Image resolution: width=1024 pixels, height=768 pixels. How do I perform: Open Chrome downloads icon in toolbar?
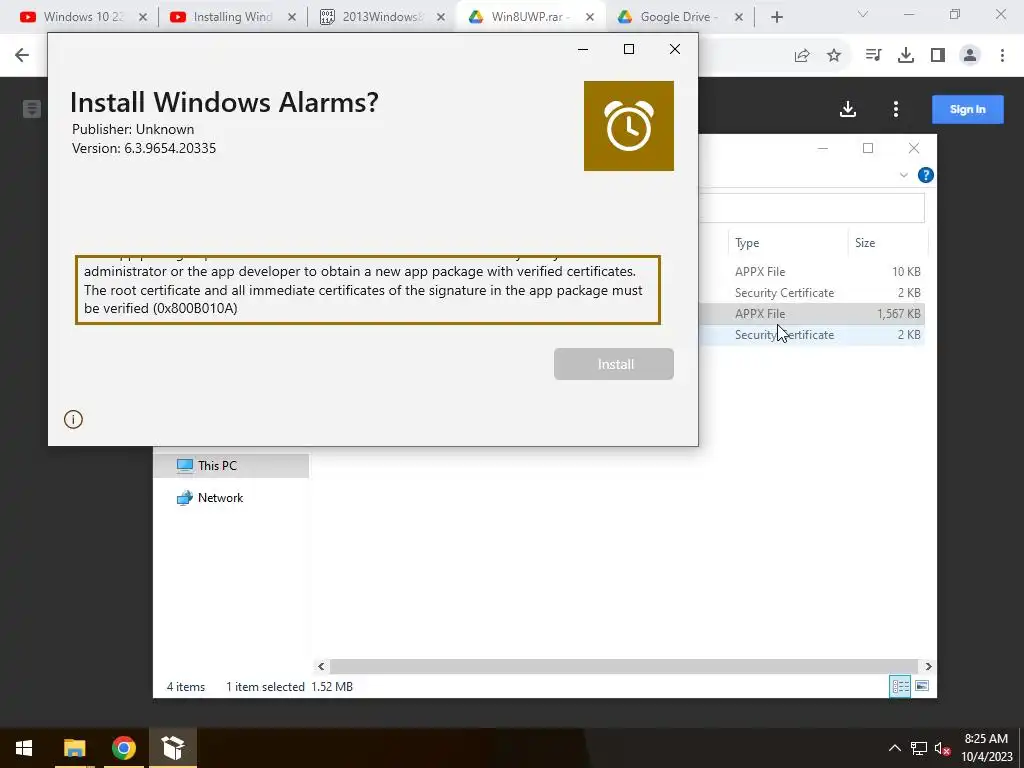click(x=905, y=56)
